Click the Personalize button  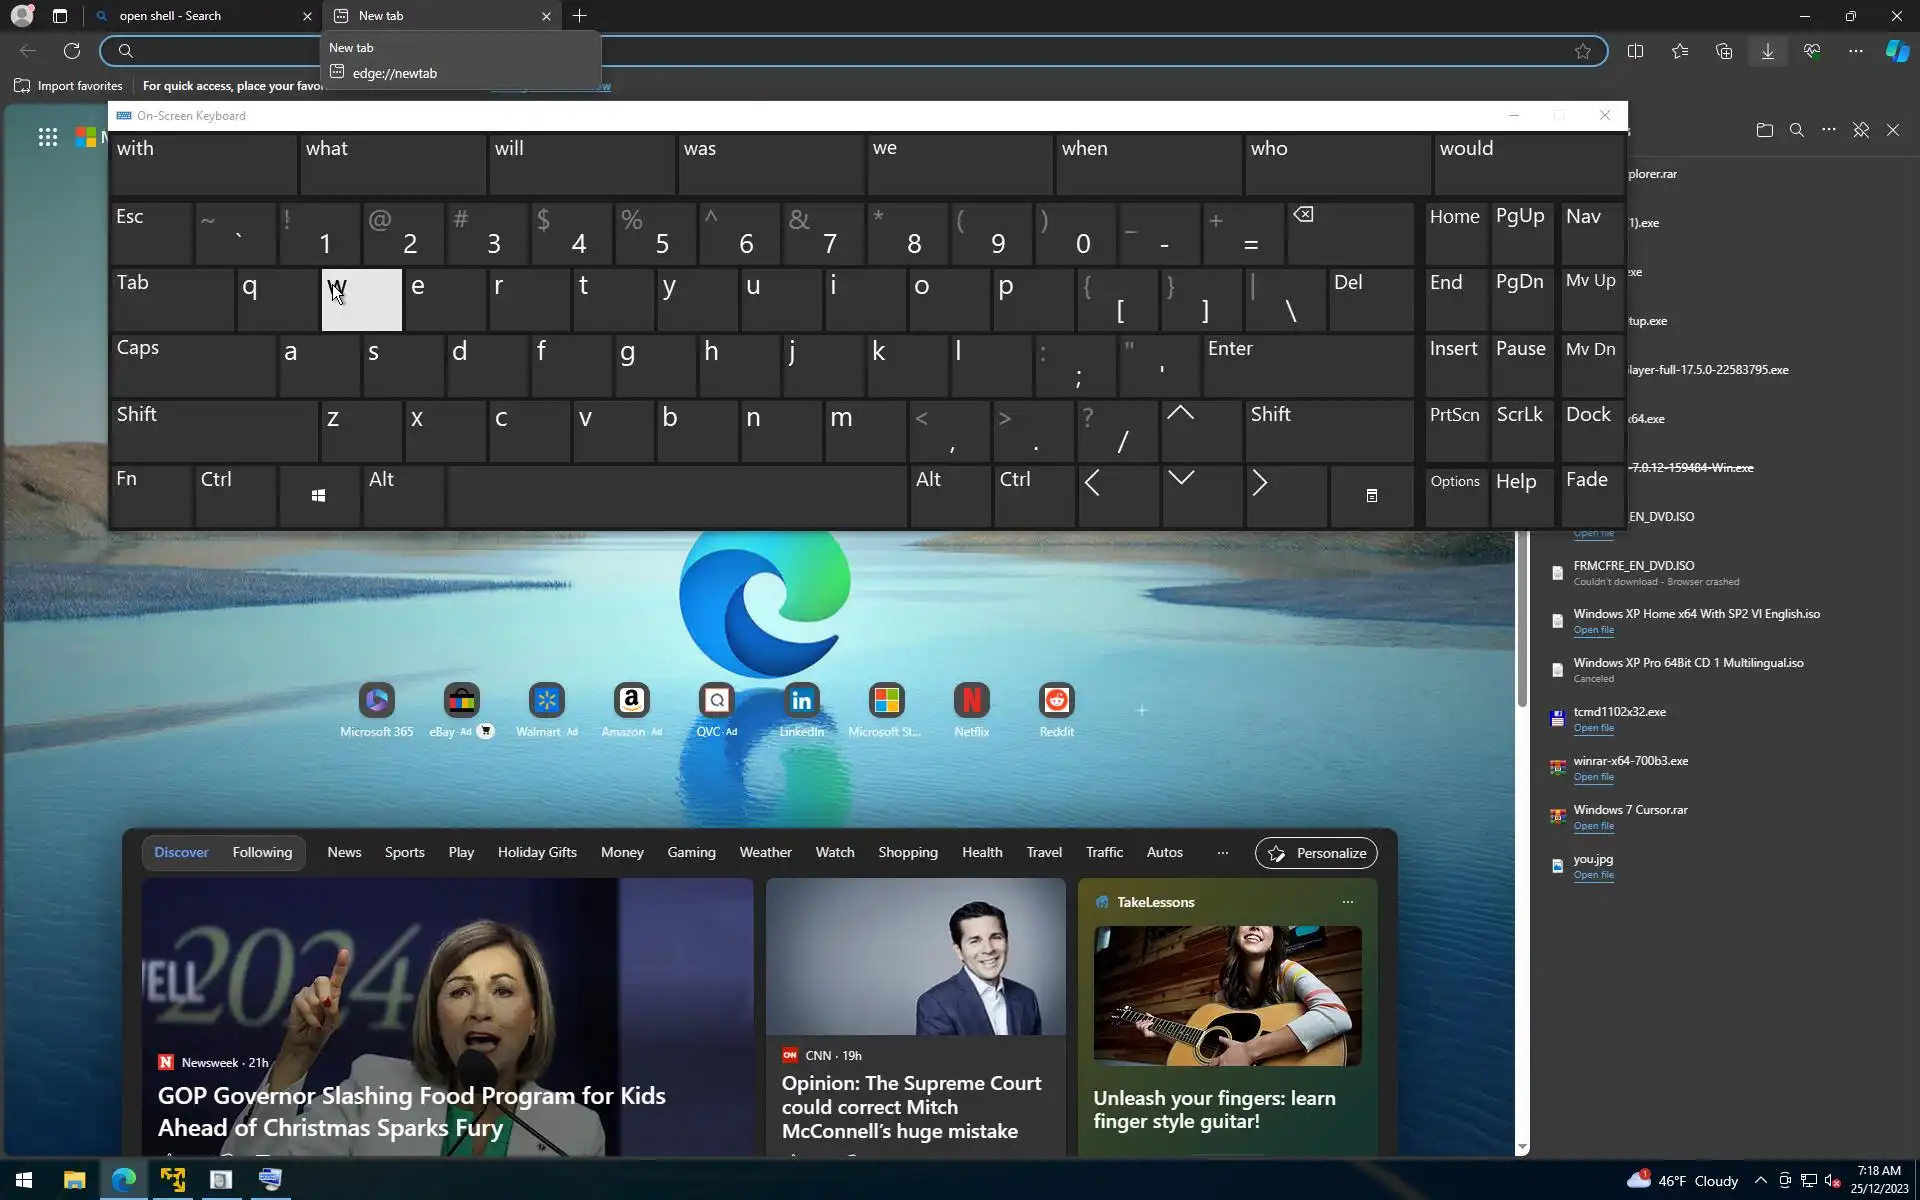coord(1316,853)
